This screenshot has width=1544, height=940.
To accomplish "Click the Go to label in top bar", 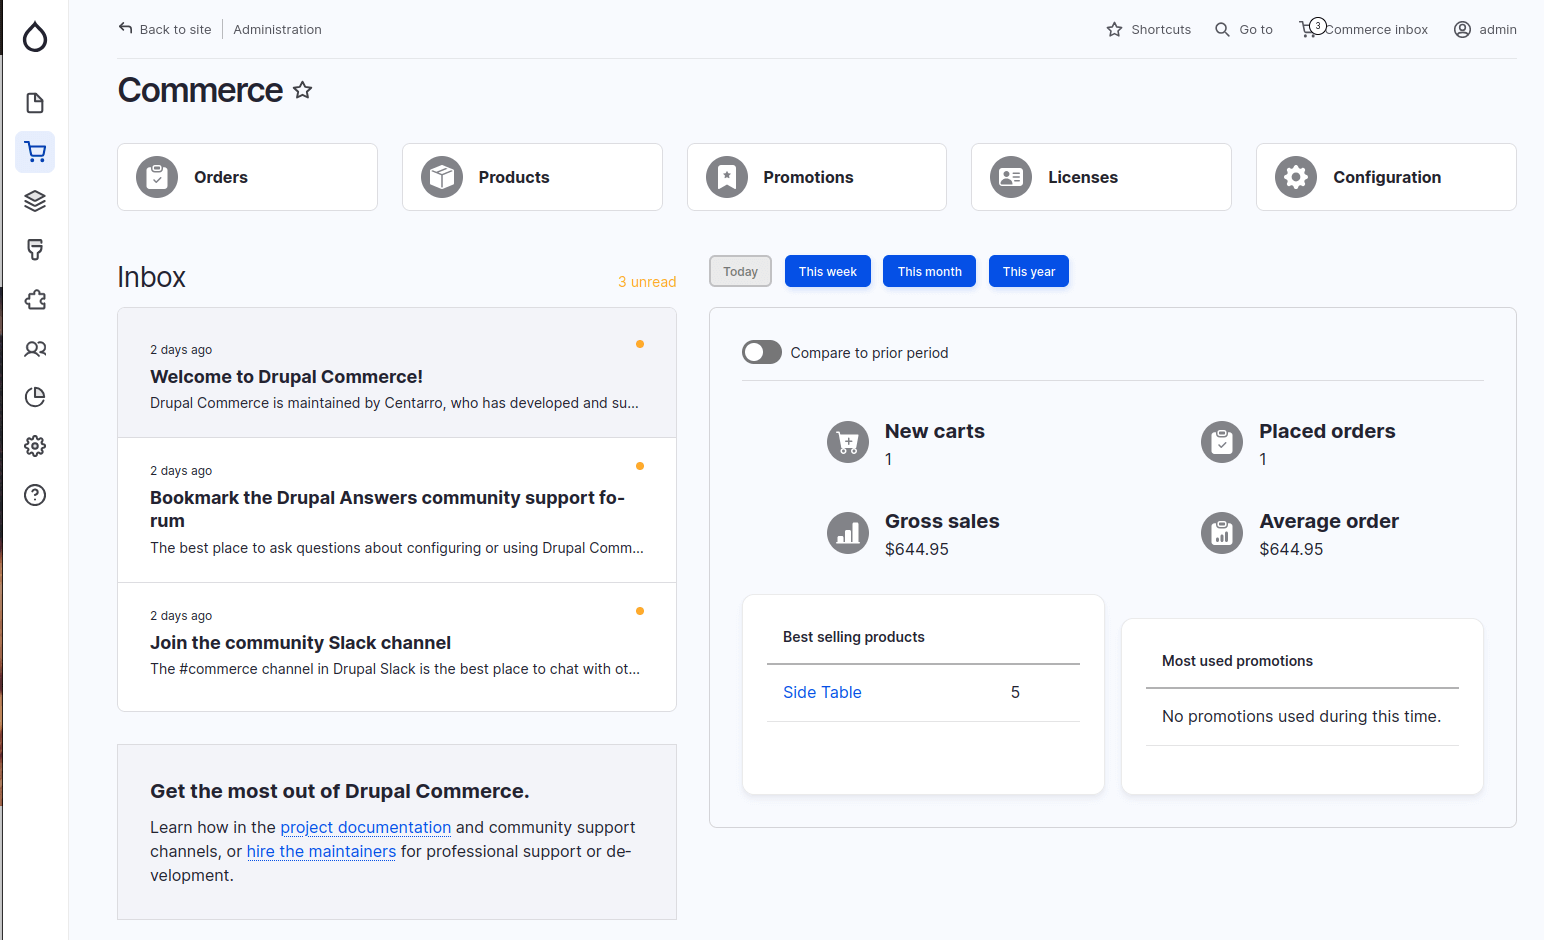I will 1256,30.
